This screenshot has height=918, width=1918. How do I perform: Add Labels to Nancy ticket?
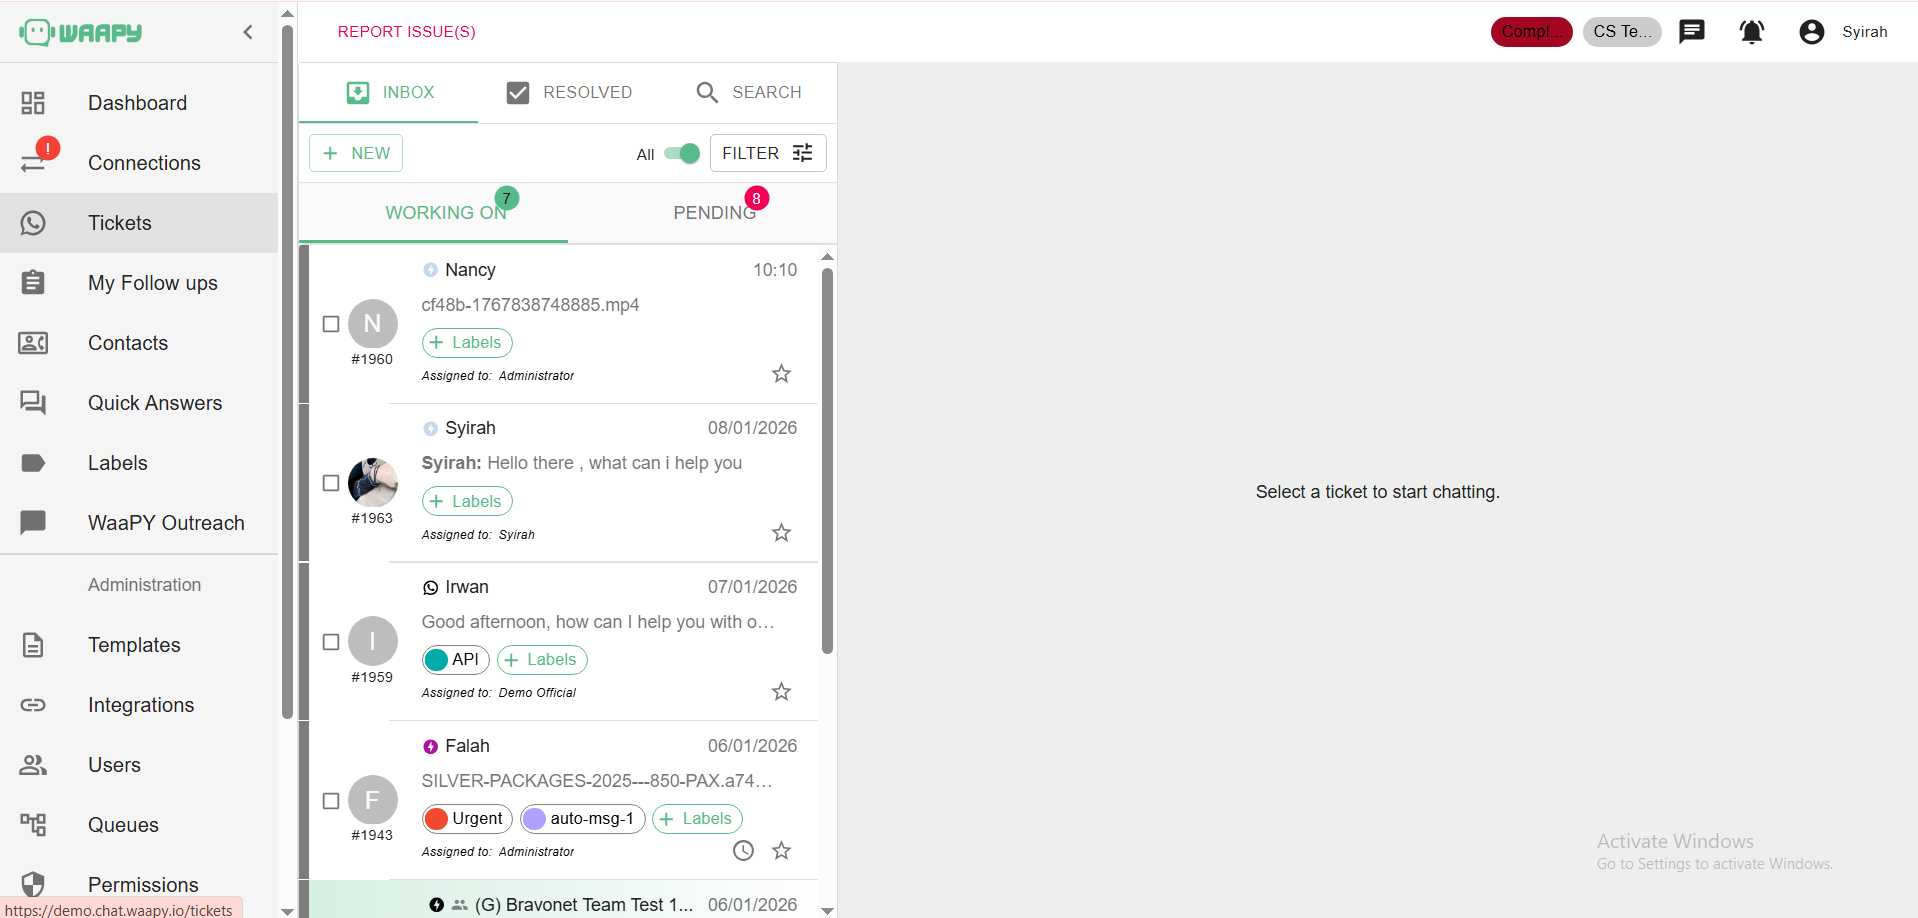click(467, 343)
